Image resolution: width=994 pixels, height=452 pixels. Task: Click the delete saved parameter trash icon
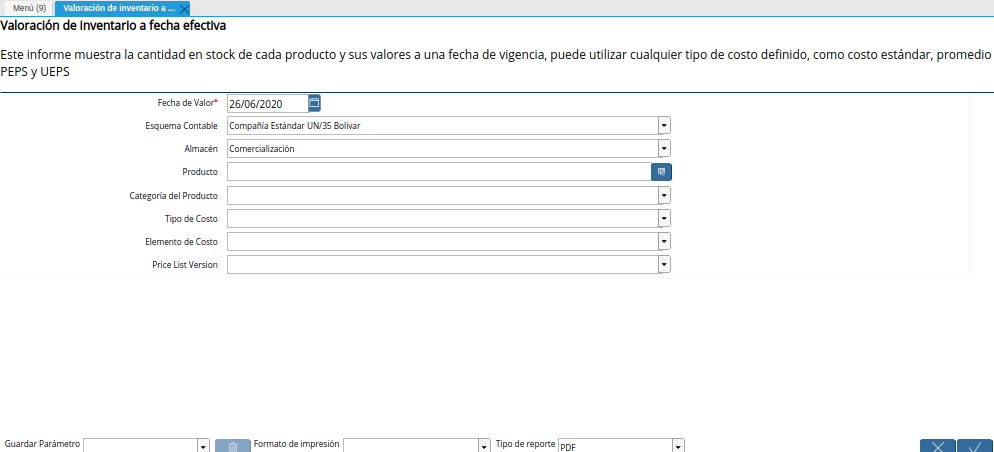click(232, 446)
